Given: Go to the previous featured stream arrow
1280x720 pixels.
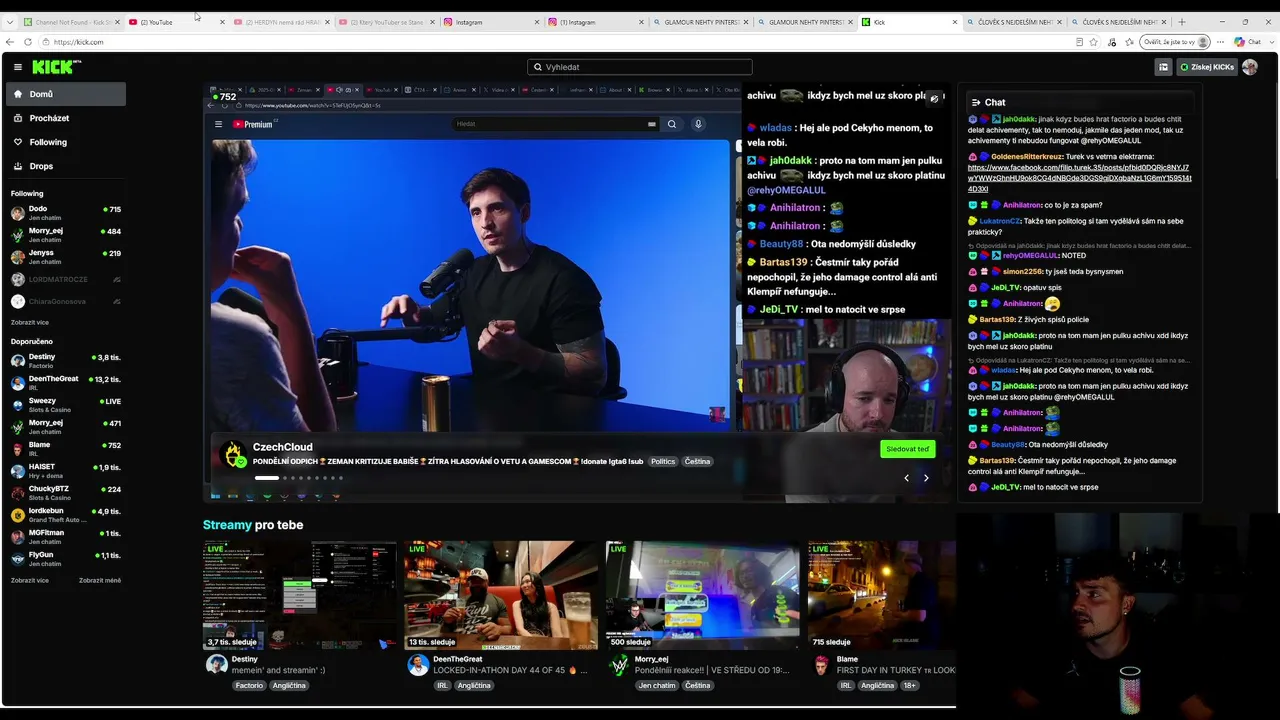Looking at the screenshot, I should pos(906,478).
